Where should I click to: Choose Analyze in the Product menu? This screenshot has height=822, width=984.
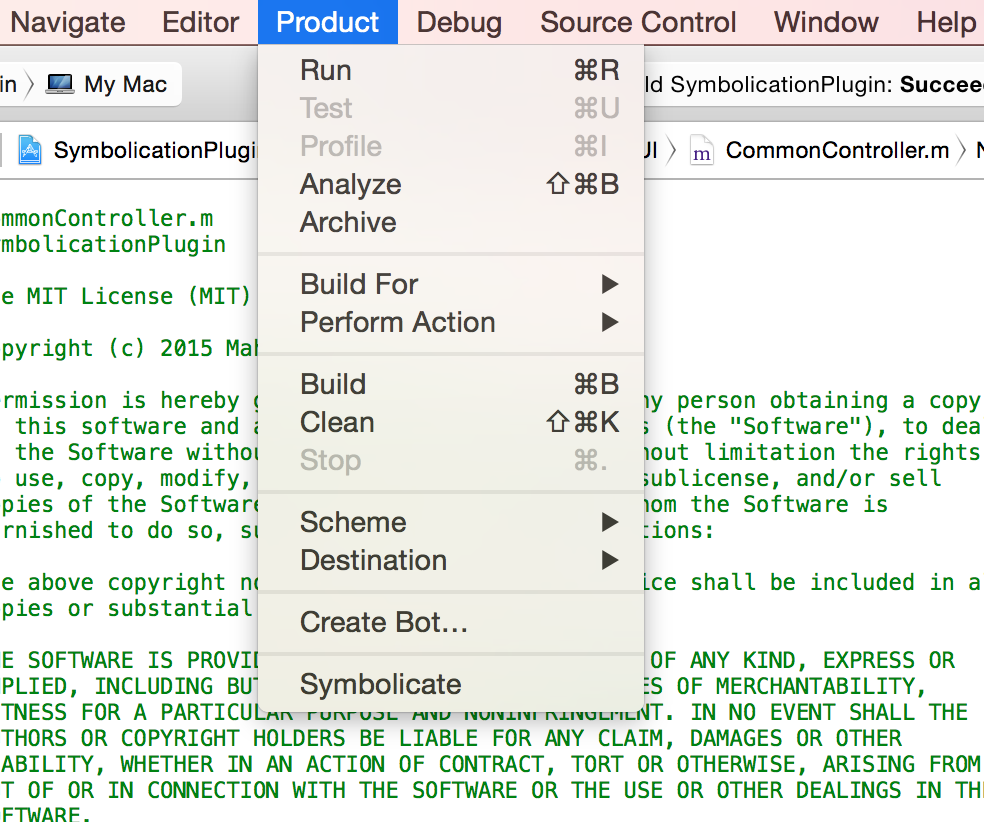coord(451,184)
